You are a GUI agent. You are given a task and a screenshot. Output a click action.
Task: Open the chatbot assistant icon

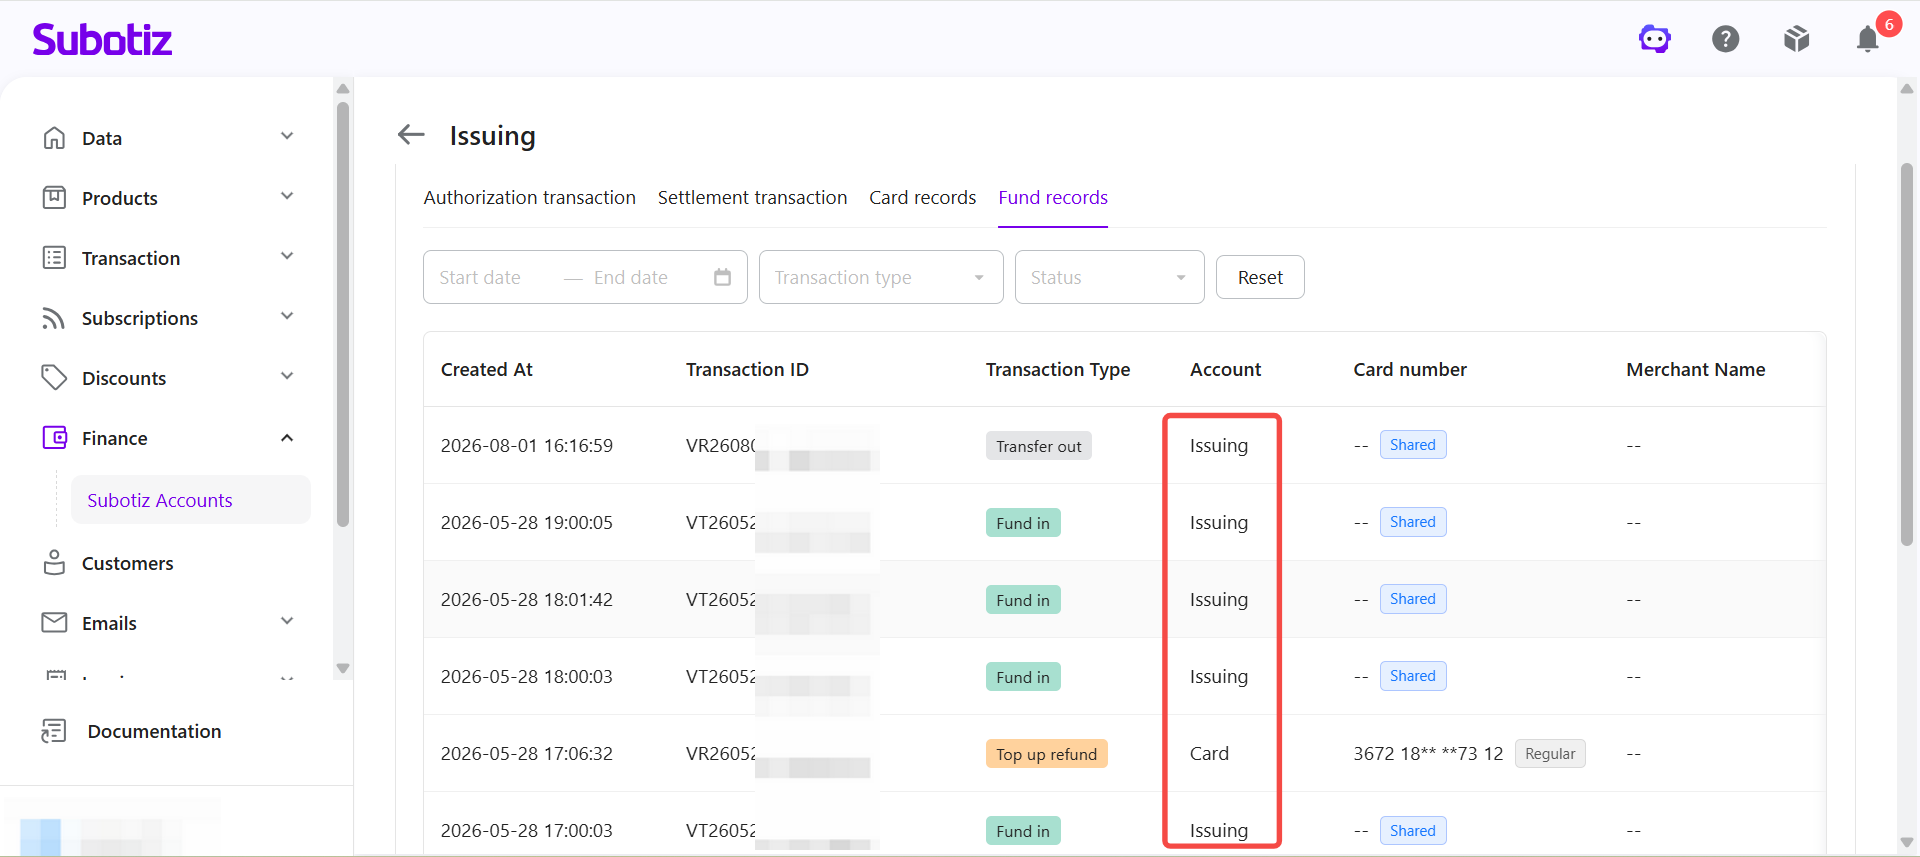pos(1655,39)
